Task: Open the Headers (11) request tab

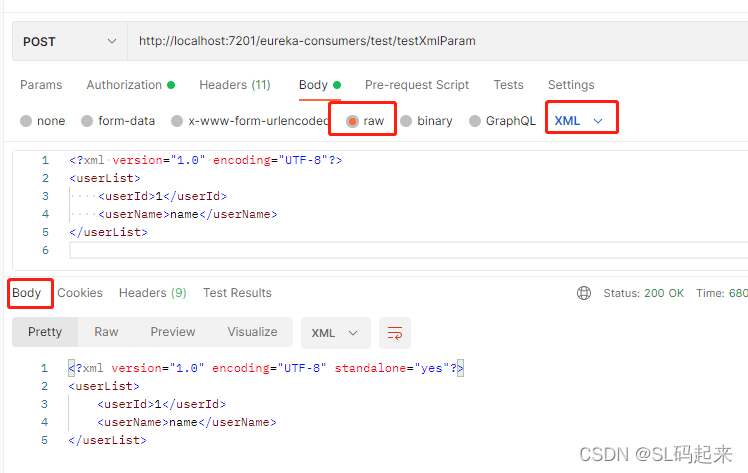Action: [234, 85]
